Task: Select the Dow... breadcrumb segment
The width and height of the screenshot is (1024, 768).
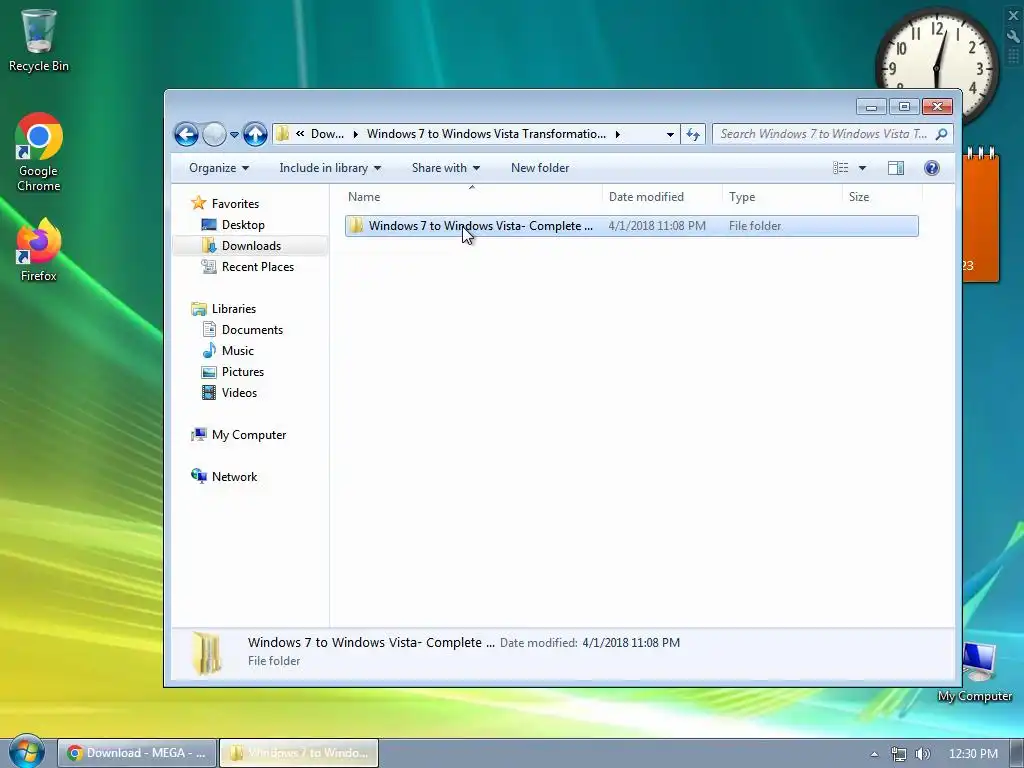Action: 327,134
